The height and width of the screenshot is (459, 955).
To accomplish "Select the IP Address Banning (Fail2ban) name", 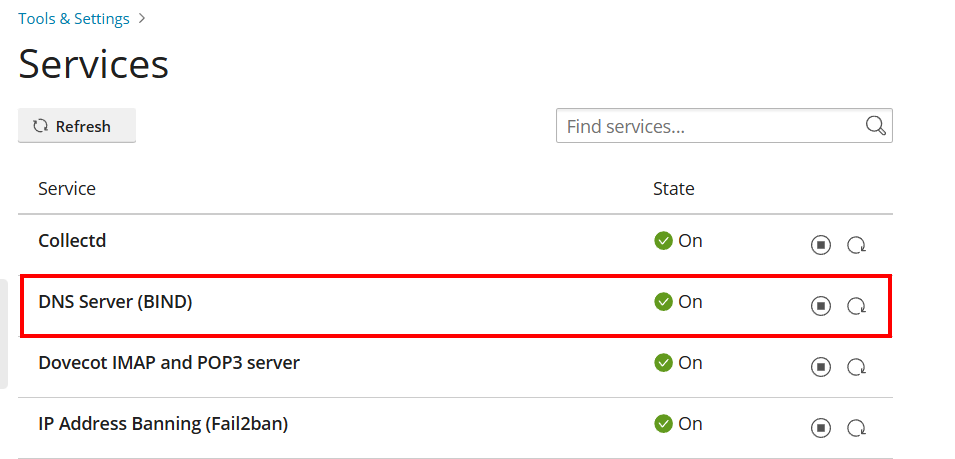I will click(163, 424).
